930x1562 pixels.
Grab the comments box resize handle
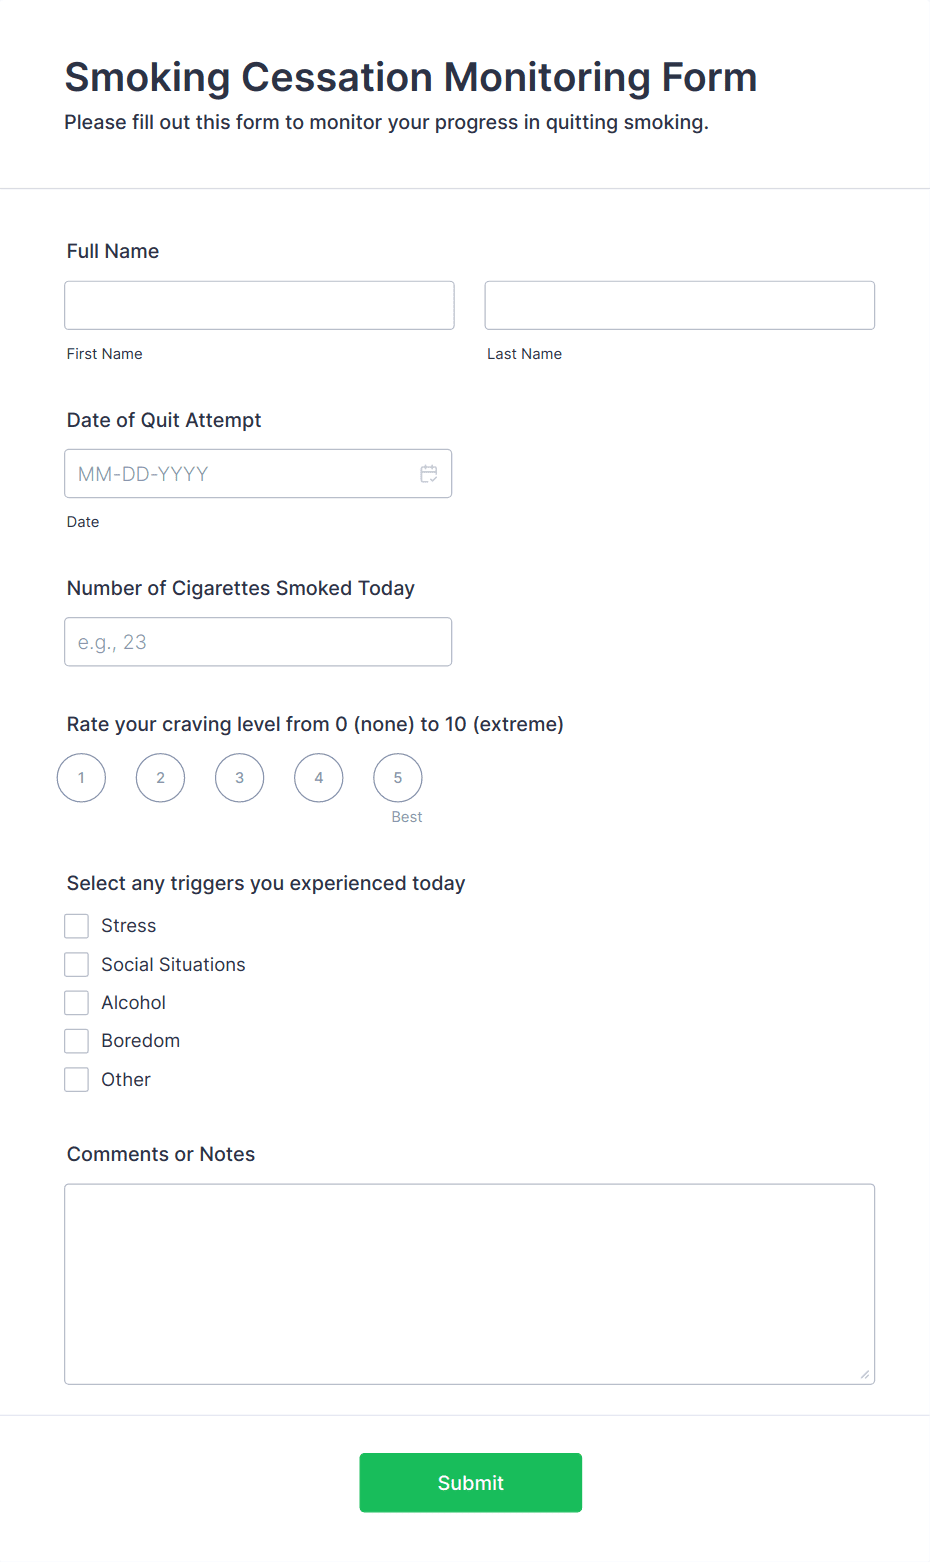[x=865, y=1375]
